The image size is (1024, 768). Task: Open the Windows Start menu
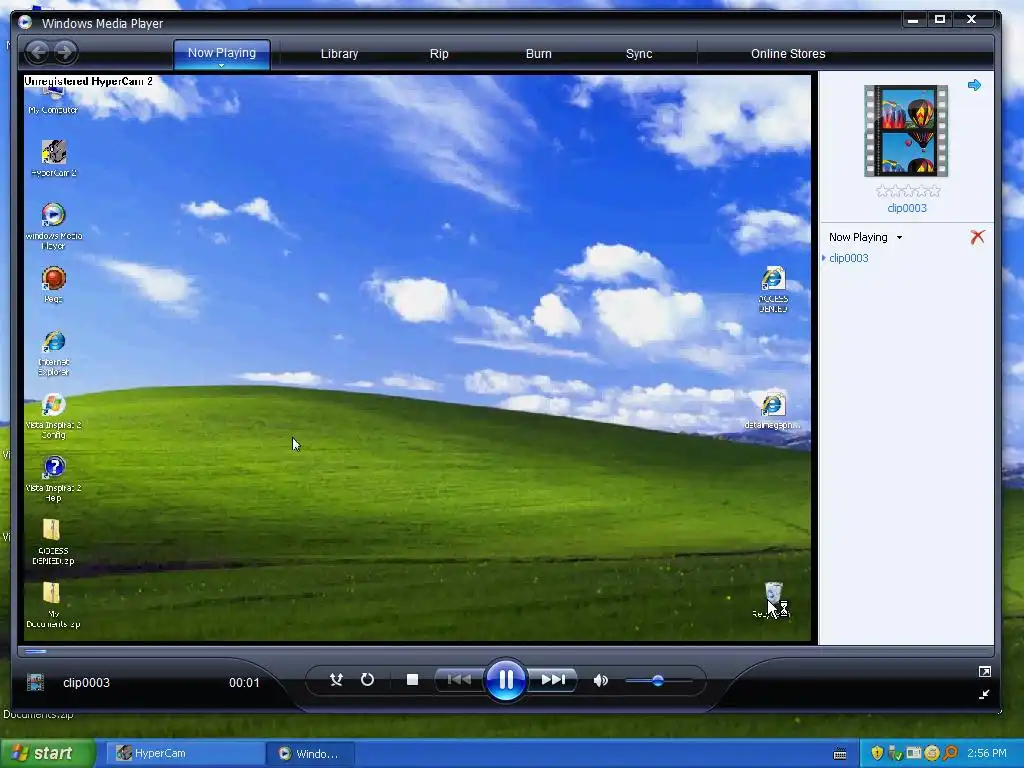(47, 753)
